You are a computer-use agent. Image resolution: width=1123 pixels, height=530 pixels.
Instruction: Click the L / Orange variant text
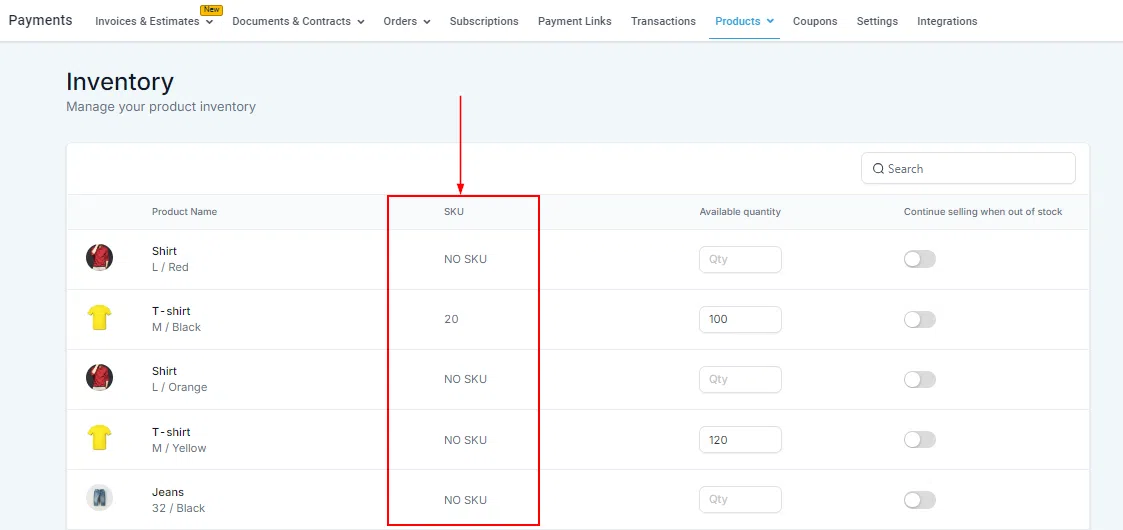coord(179,387)
